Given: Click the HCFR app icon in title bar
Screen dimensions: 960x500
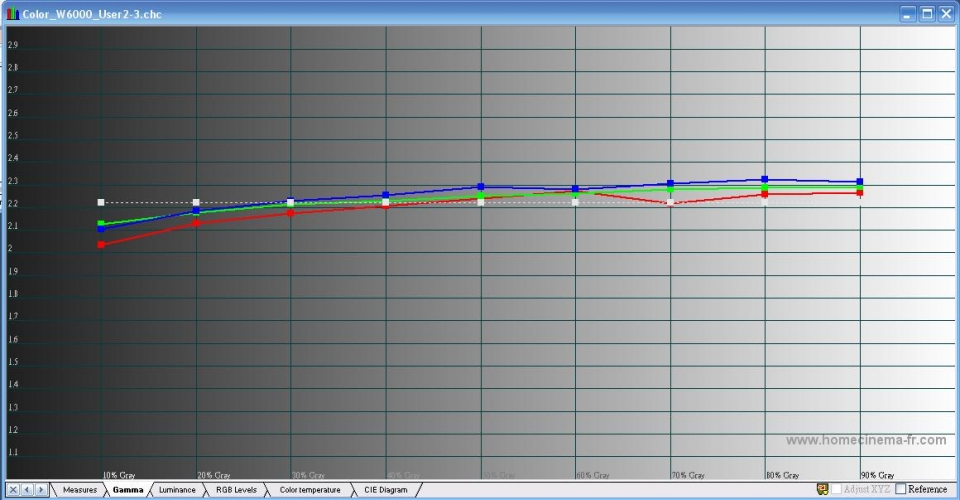Looking at the screenshot, I should coord(13,13).
